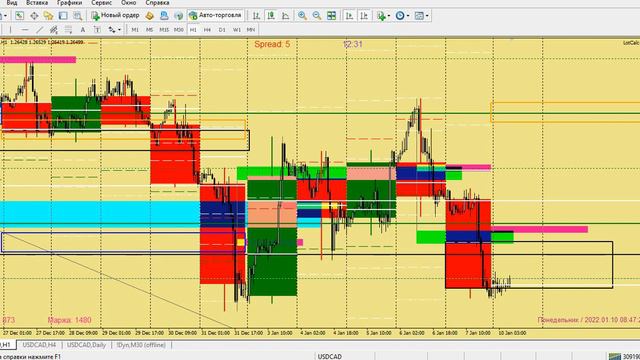The image size is (640, 360).
Task: Switch chart to line chart type
Action: tap(286, 16)
